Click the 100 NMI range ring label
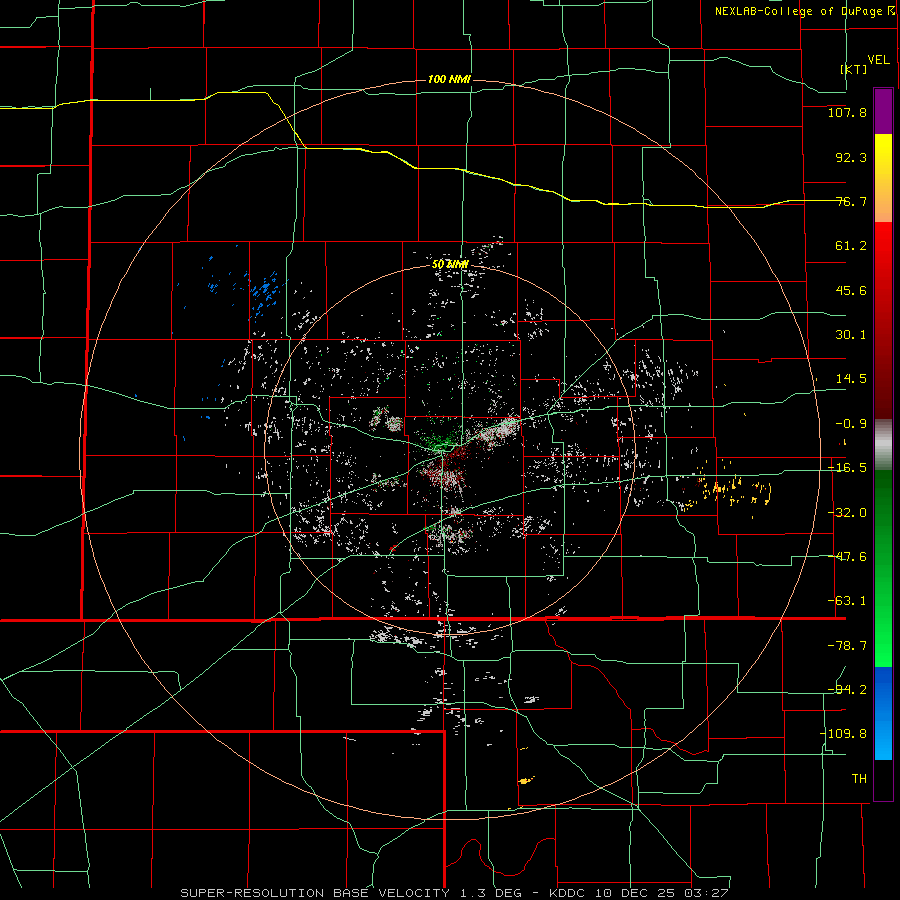Screen dimensions: 900x900 (449, 79)
